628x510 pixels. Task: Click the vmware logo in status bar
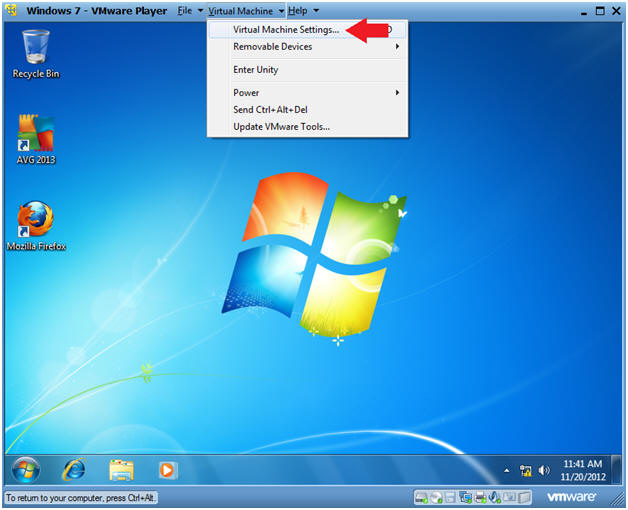pyautogui.click(x=571, y=497)
